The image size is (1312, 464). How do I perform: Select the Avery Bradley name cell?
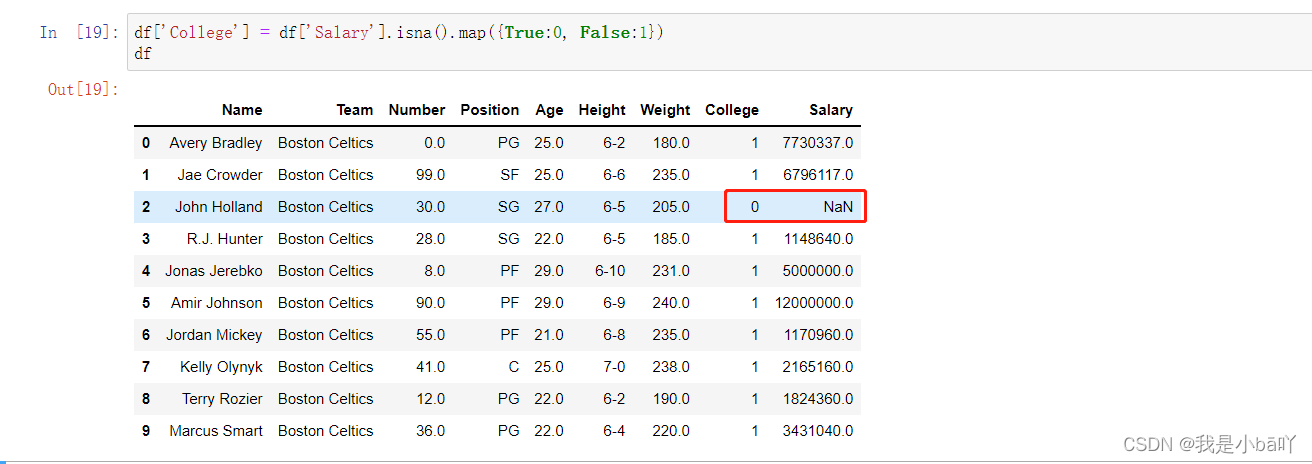tap(215, 143)
